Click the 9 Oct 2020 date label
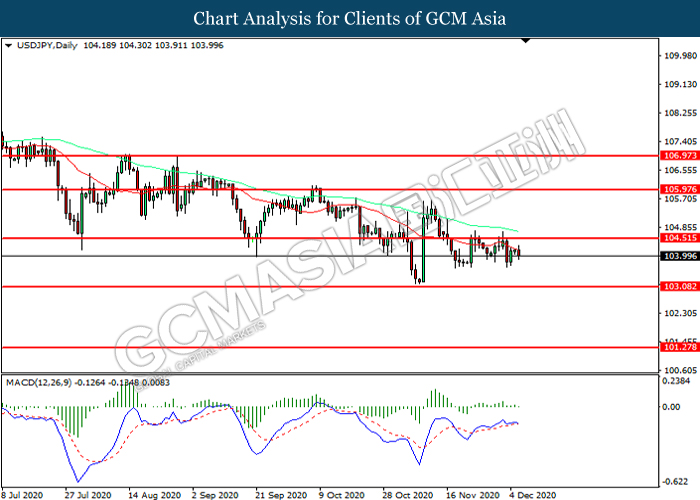700x500 pixels. [x=342, y=495]
